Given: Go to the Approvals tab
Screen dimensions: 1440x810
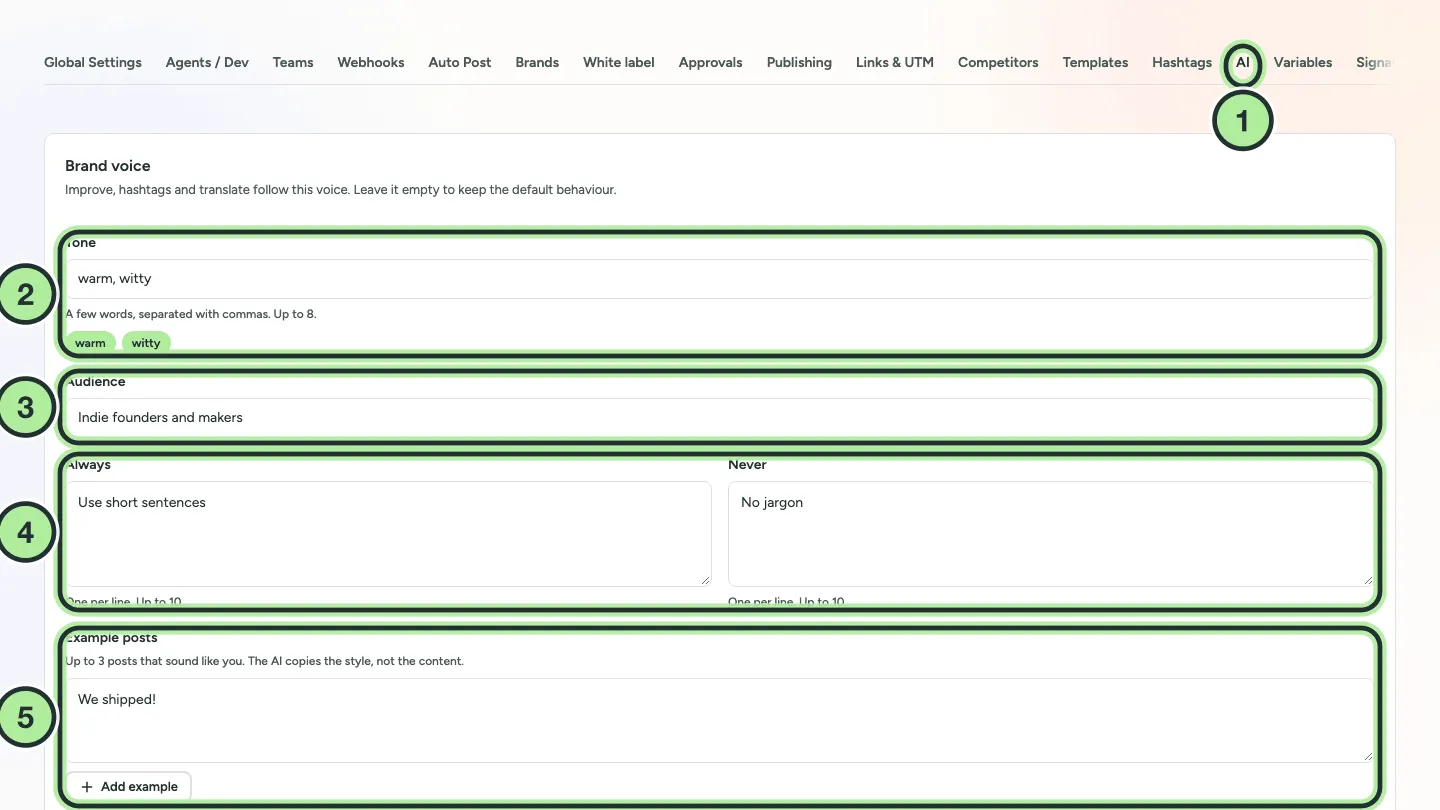Looking at the screenshot, I should coord(711,62).
